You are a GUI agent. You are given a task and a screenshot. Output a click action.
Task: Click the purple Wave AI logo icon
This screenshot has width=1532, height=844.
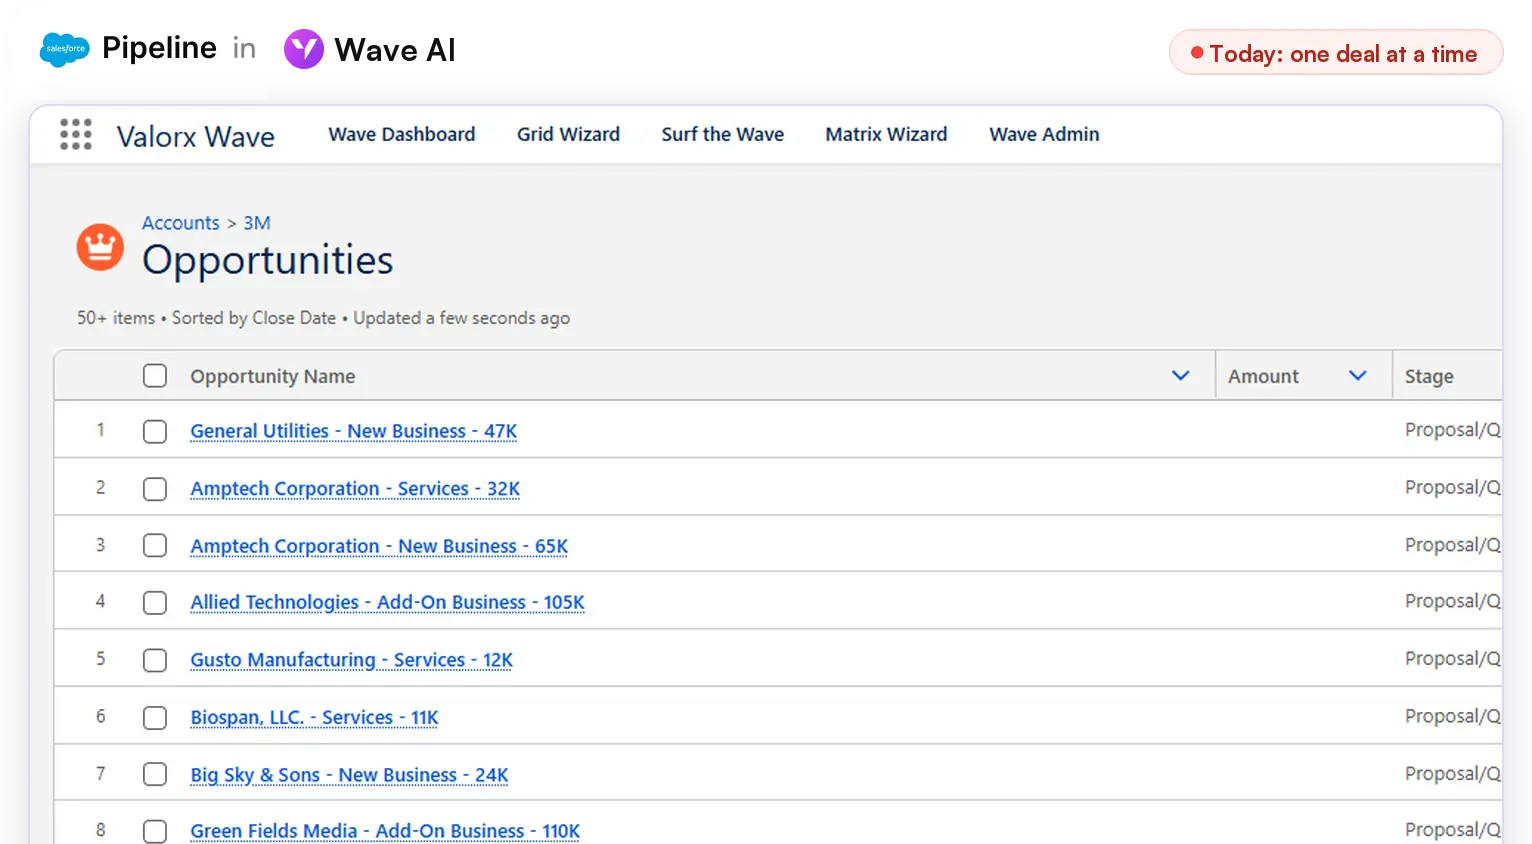(304, 49)
